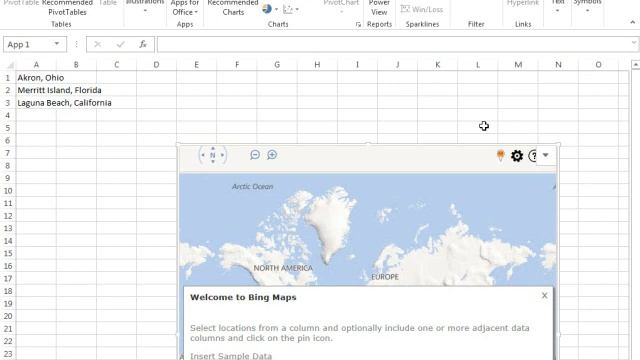Select column A header
The width and height of the screenshot is (640, 360).
pos(36,65)
